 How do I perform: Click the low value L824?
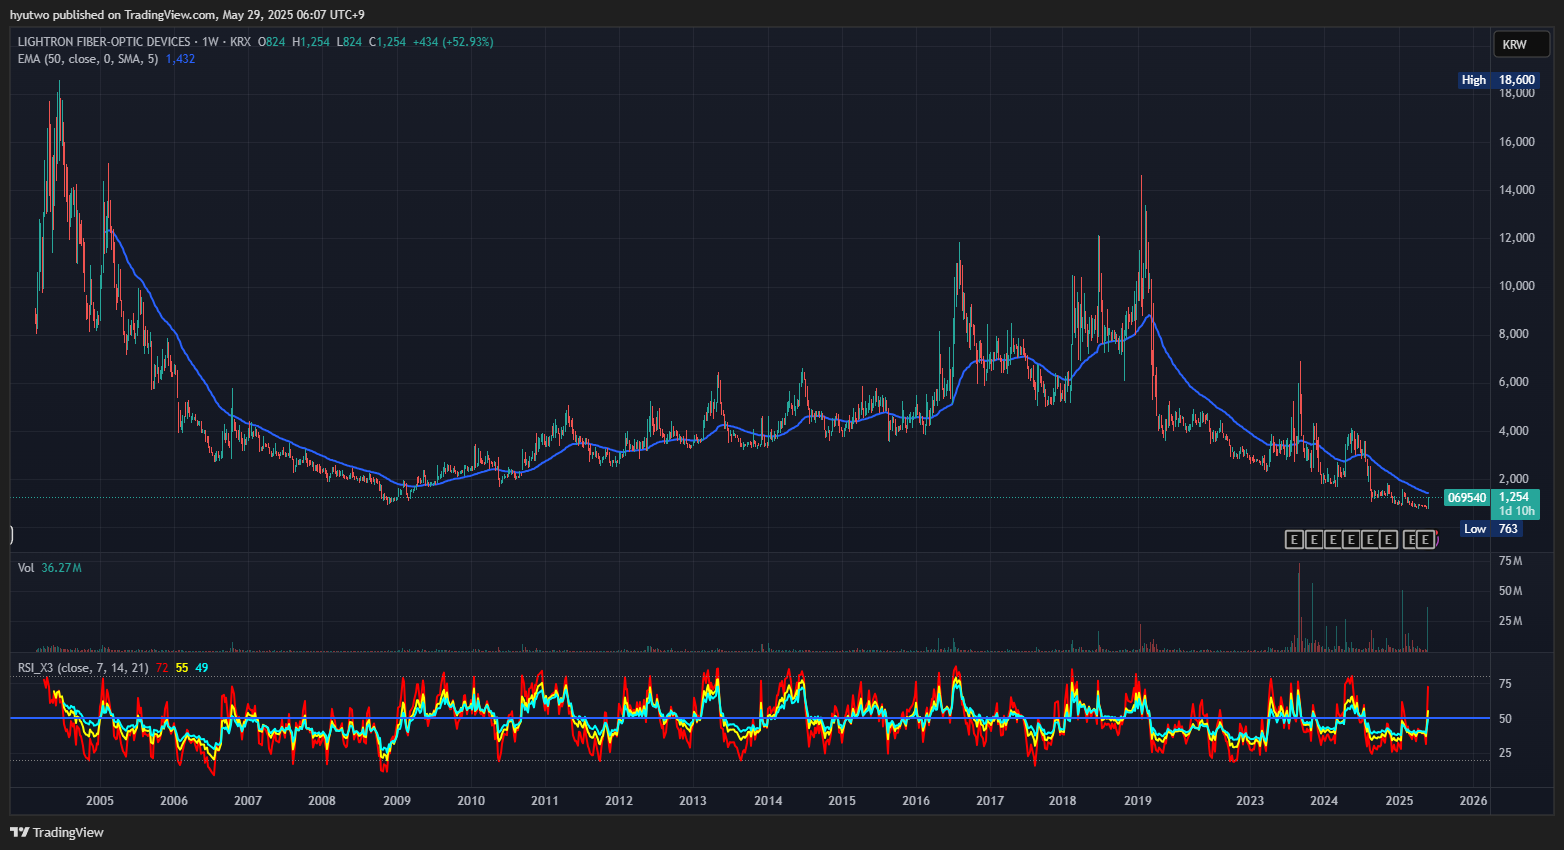[x=349, y=42]
